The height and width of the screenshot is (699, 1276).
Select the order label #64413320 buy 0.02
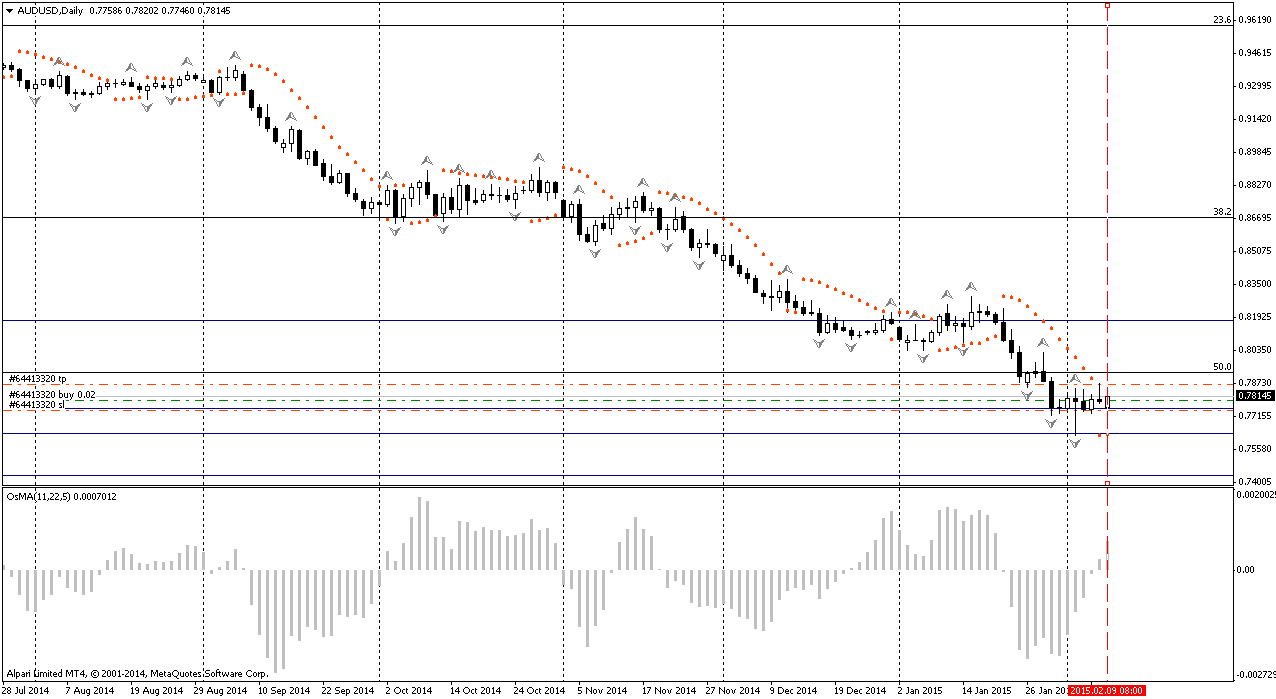52,395
